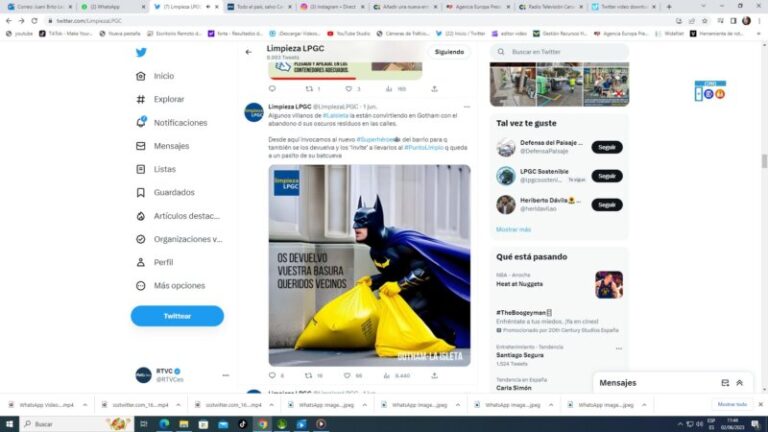Expand the Mensajes drawer

(x=740, y=383)
